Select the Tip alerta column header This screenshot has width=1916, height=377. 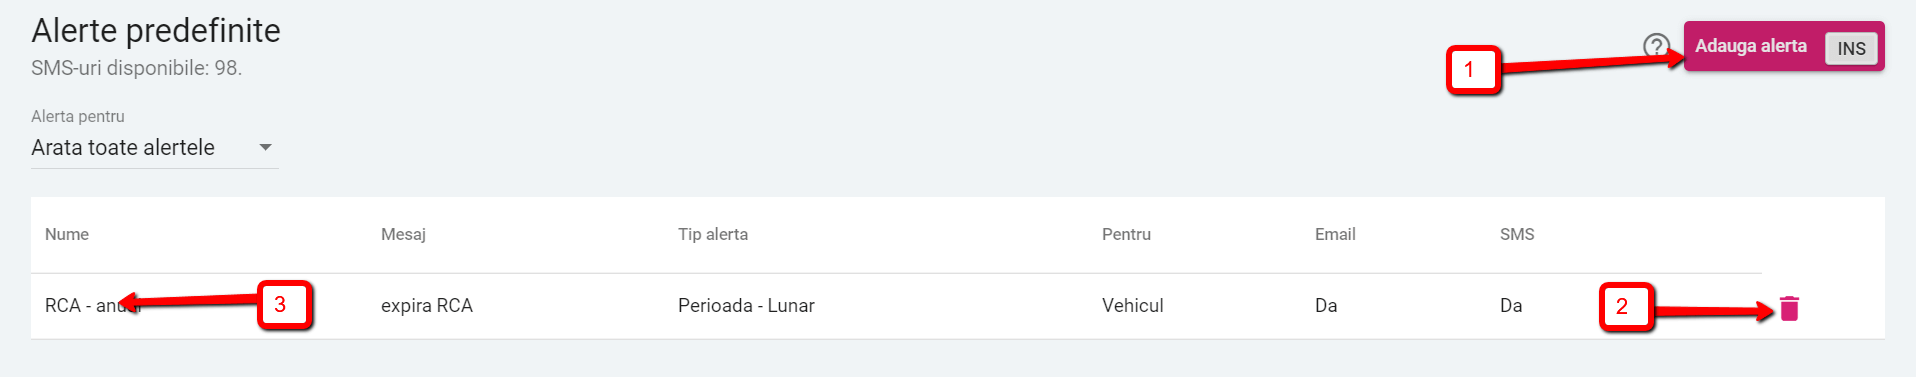[x=713, y=234]
